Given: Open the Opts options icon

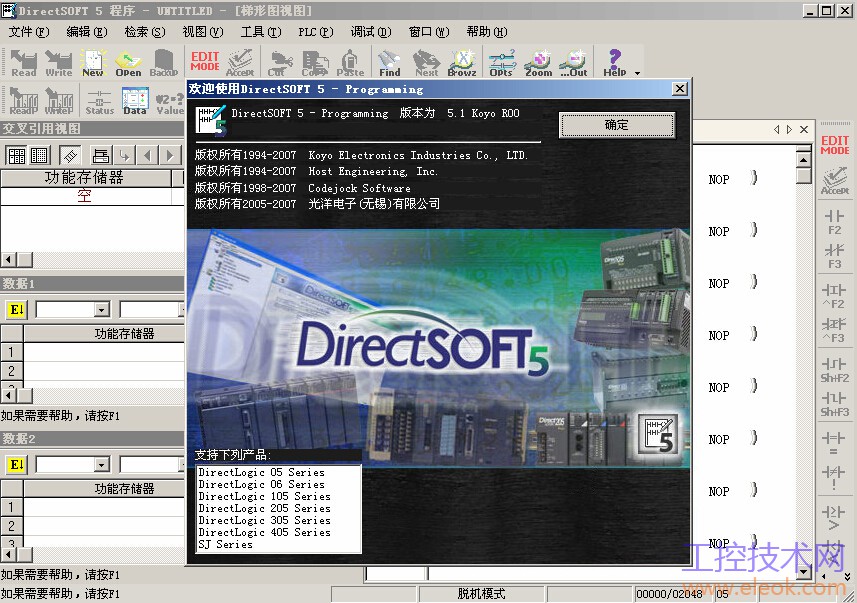Looking at the screenshot, I should 502,62.
